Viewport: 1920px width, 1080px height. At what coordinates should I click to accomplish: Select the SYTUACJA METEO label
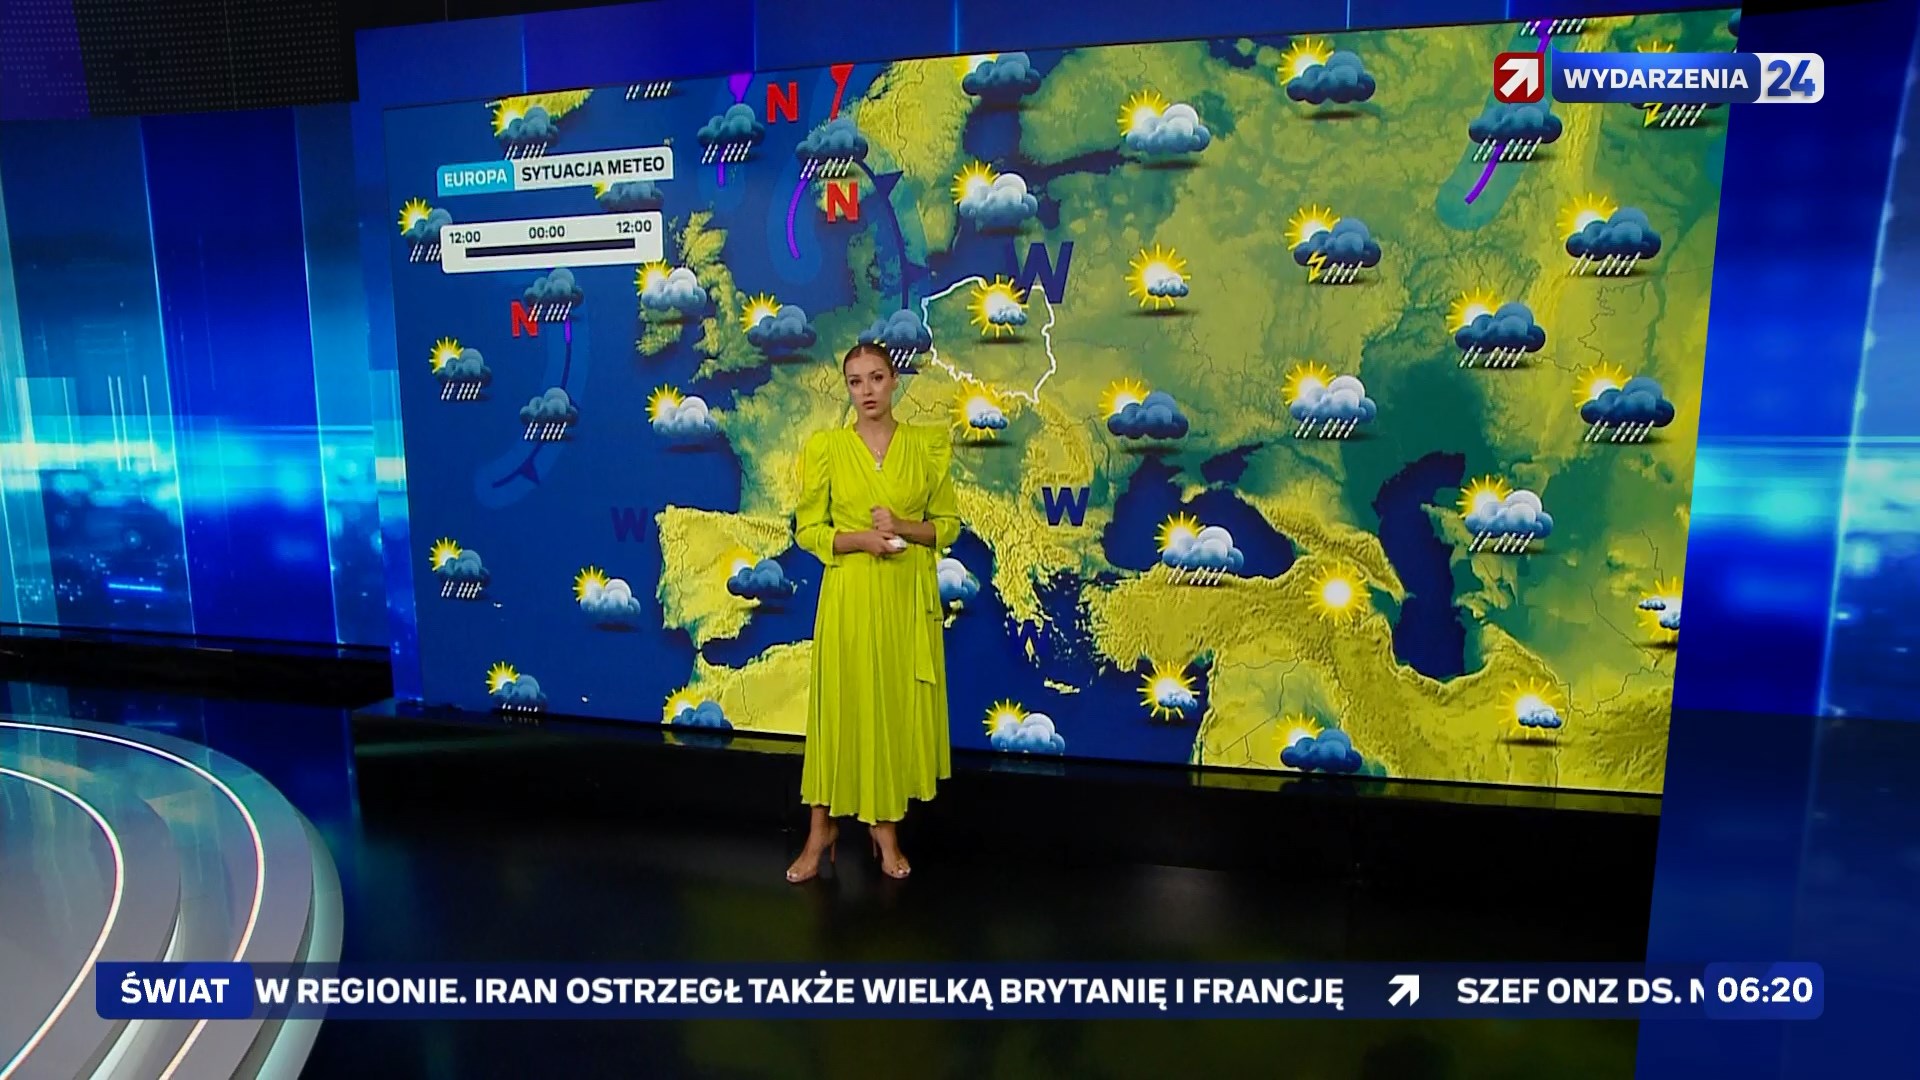(593, 167)
